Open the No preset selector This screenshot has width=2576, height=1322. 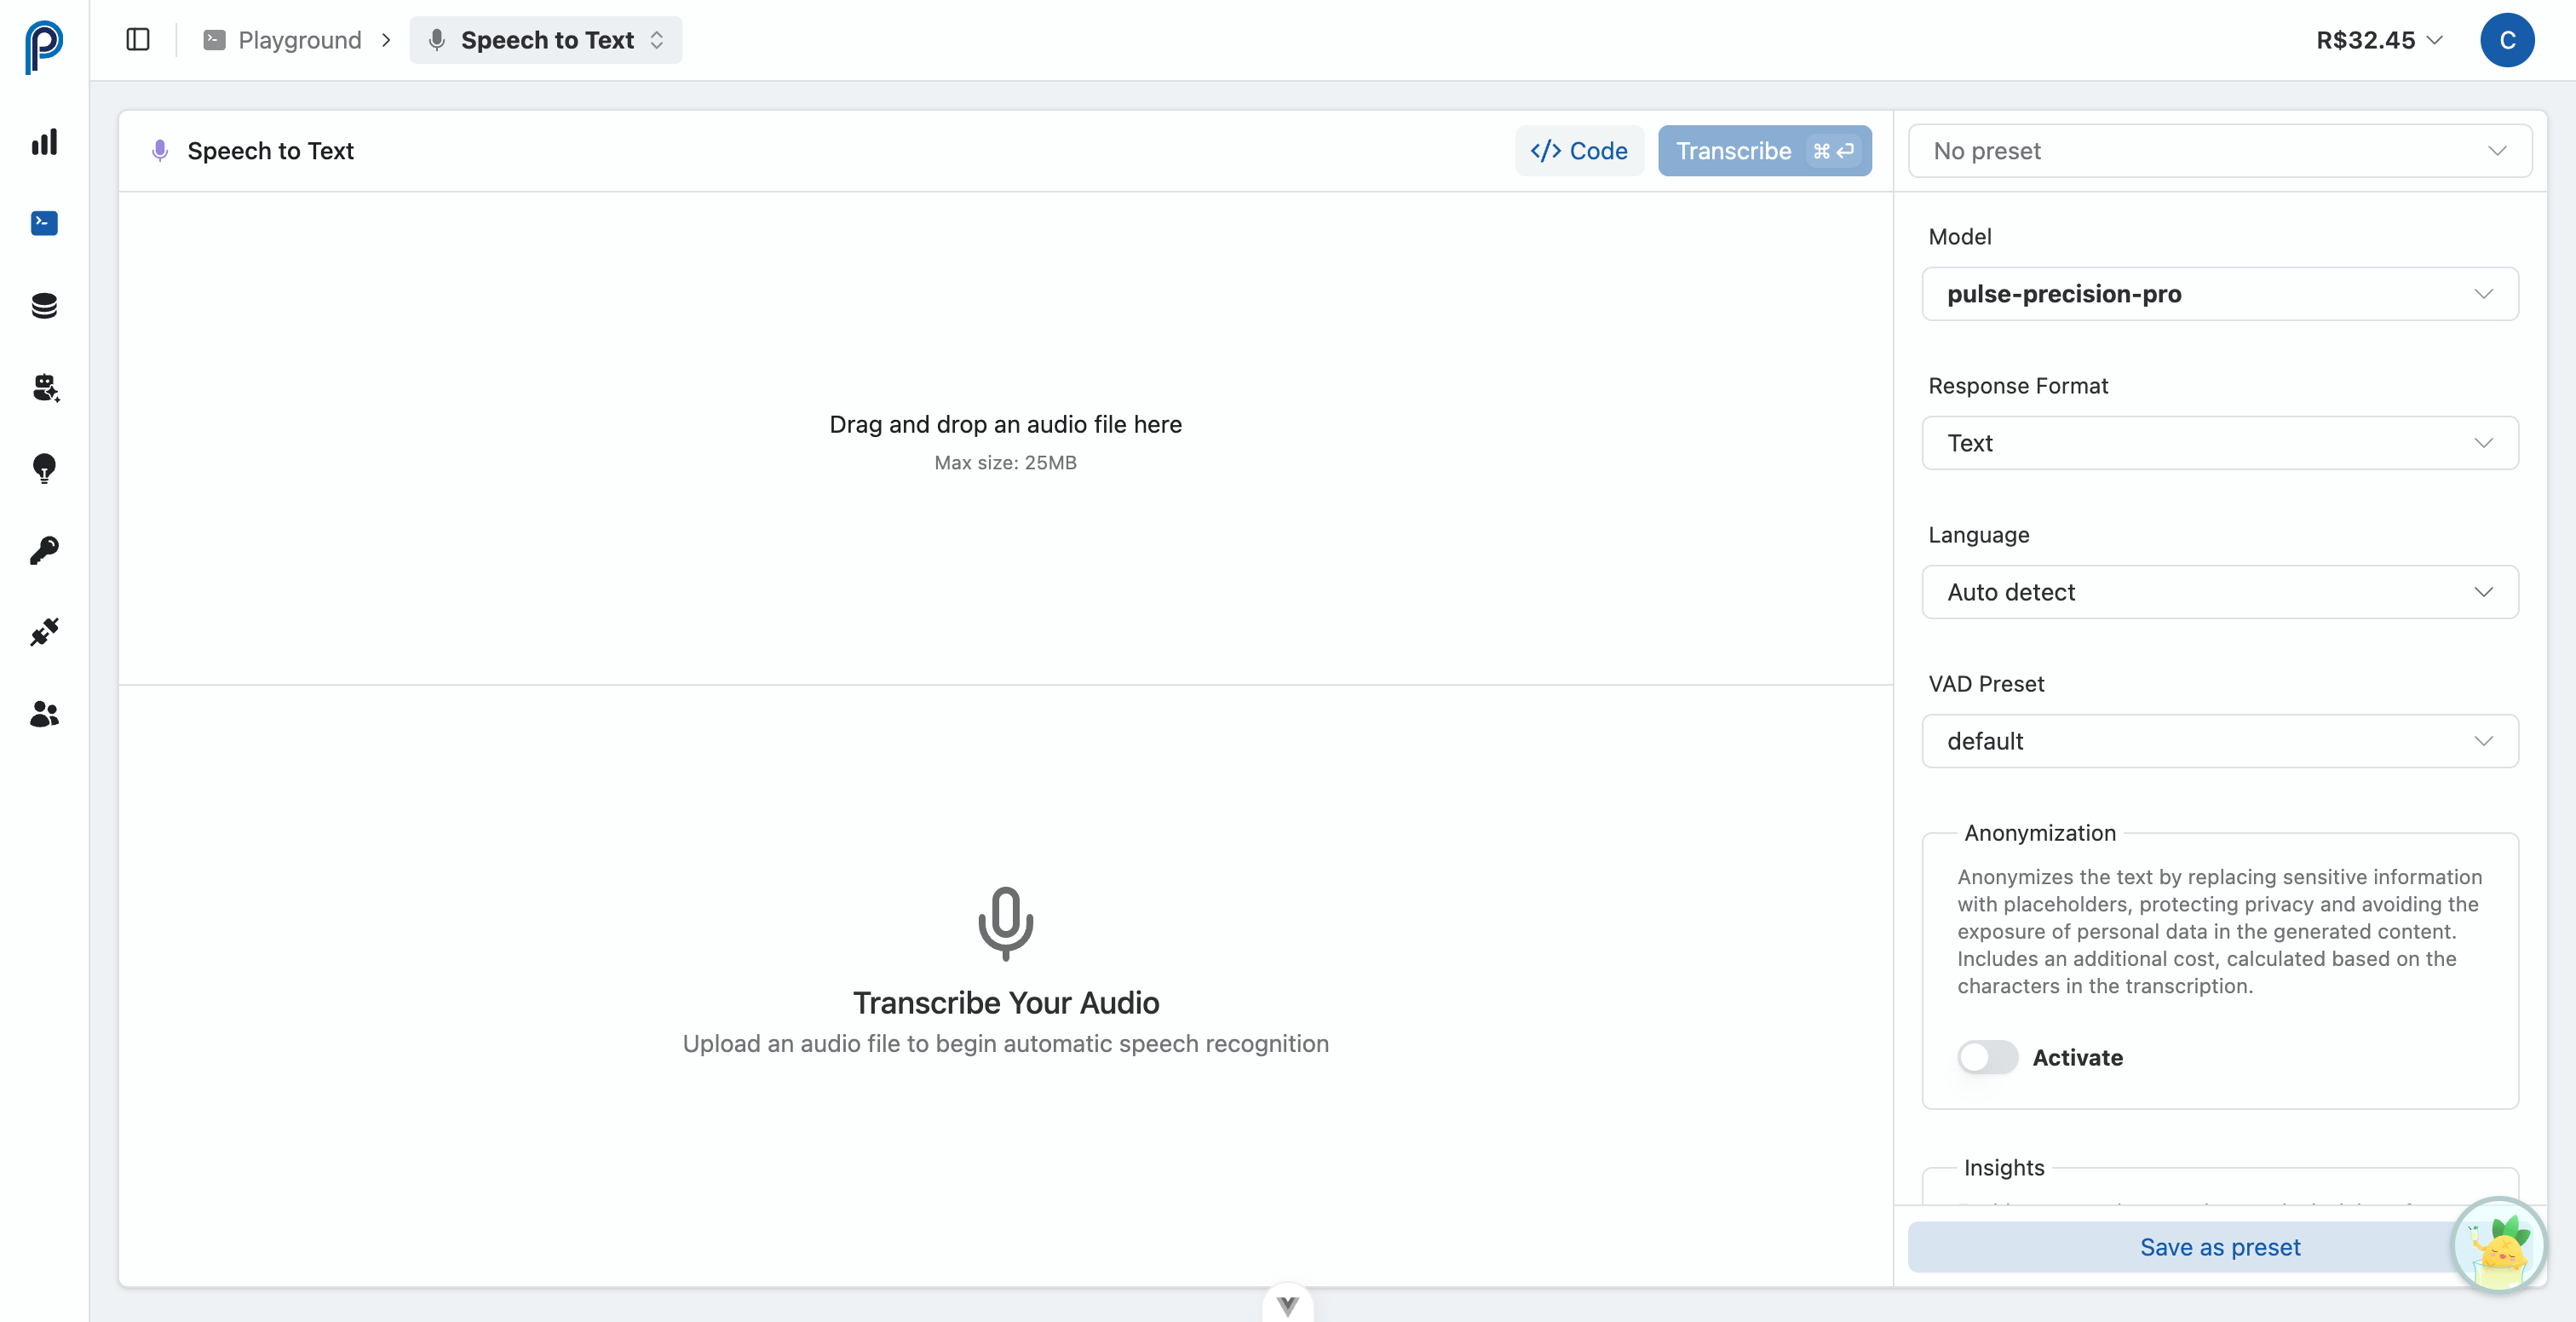pyautogui.click(x=2219, y=150)
